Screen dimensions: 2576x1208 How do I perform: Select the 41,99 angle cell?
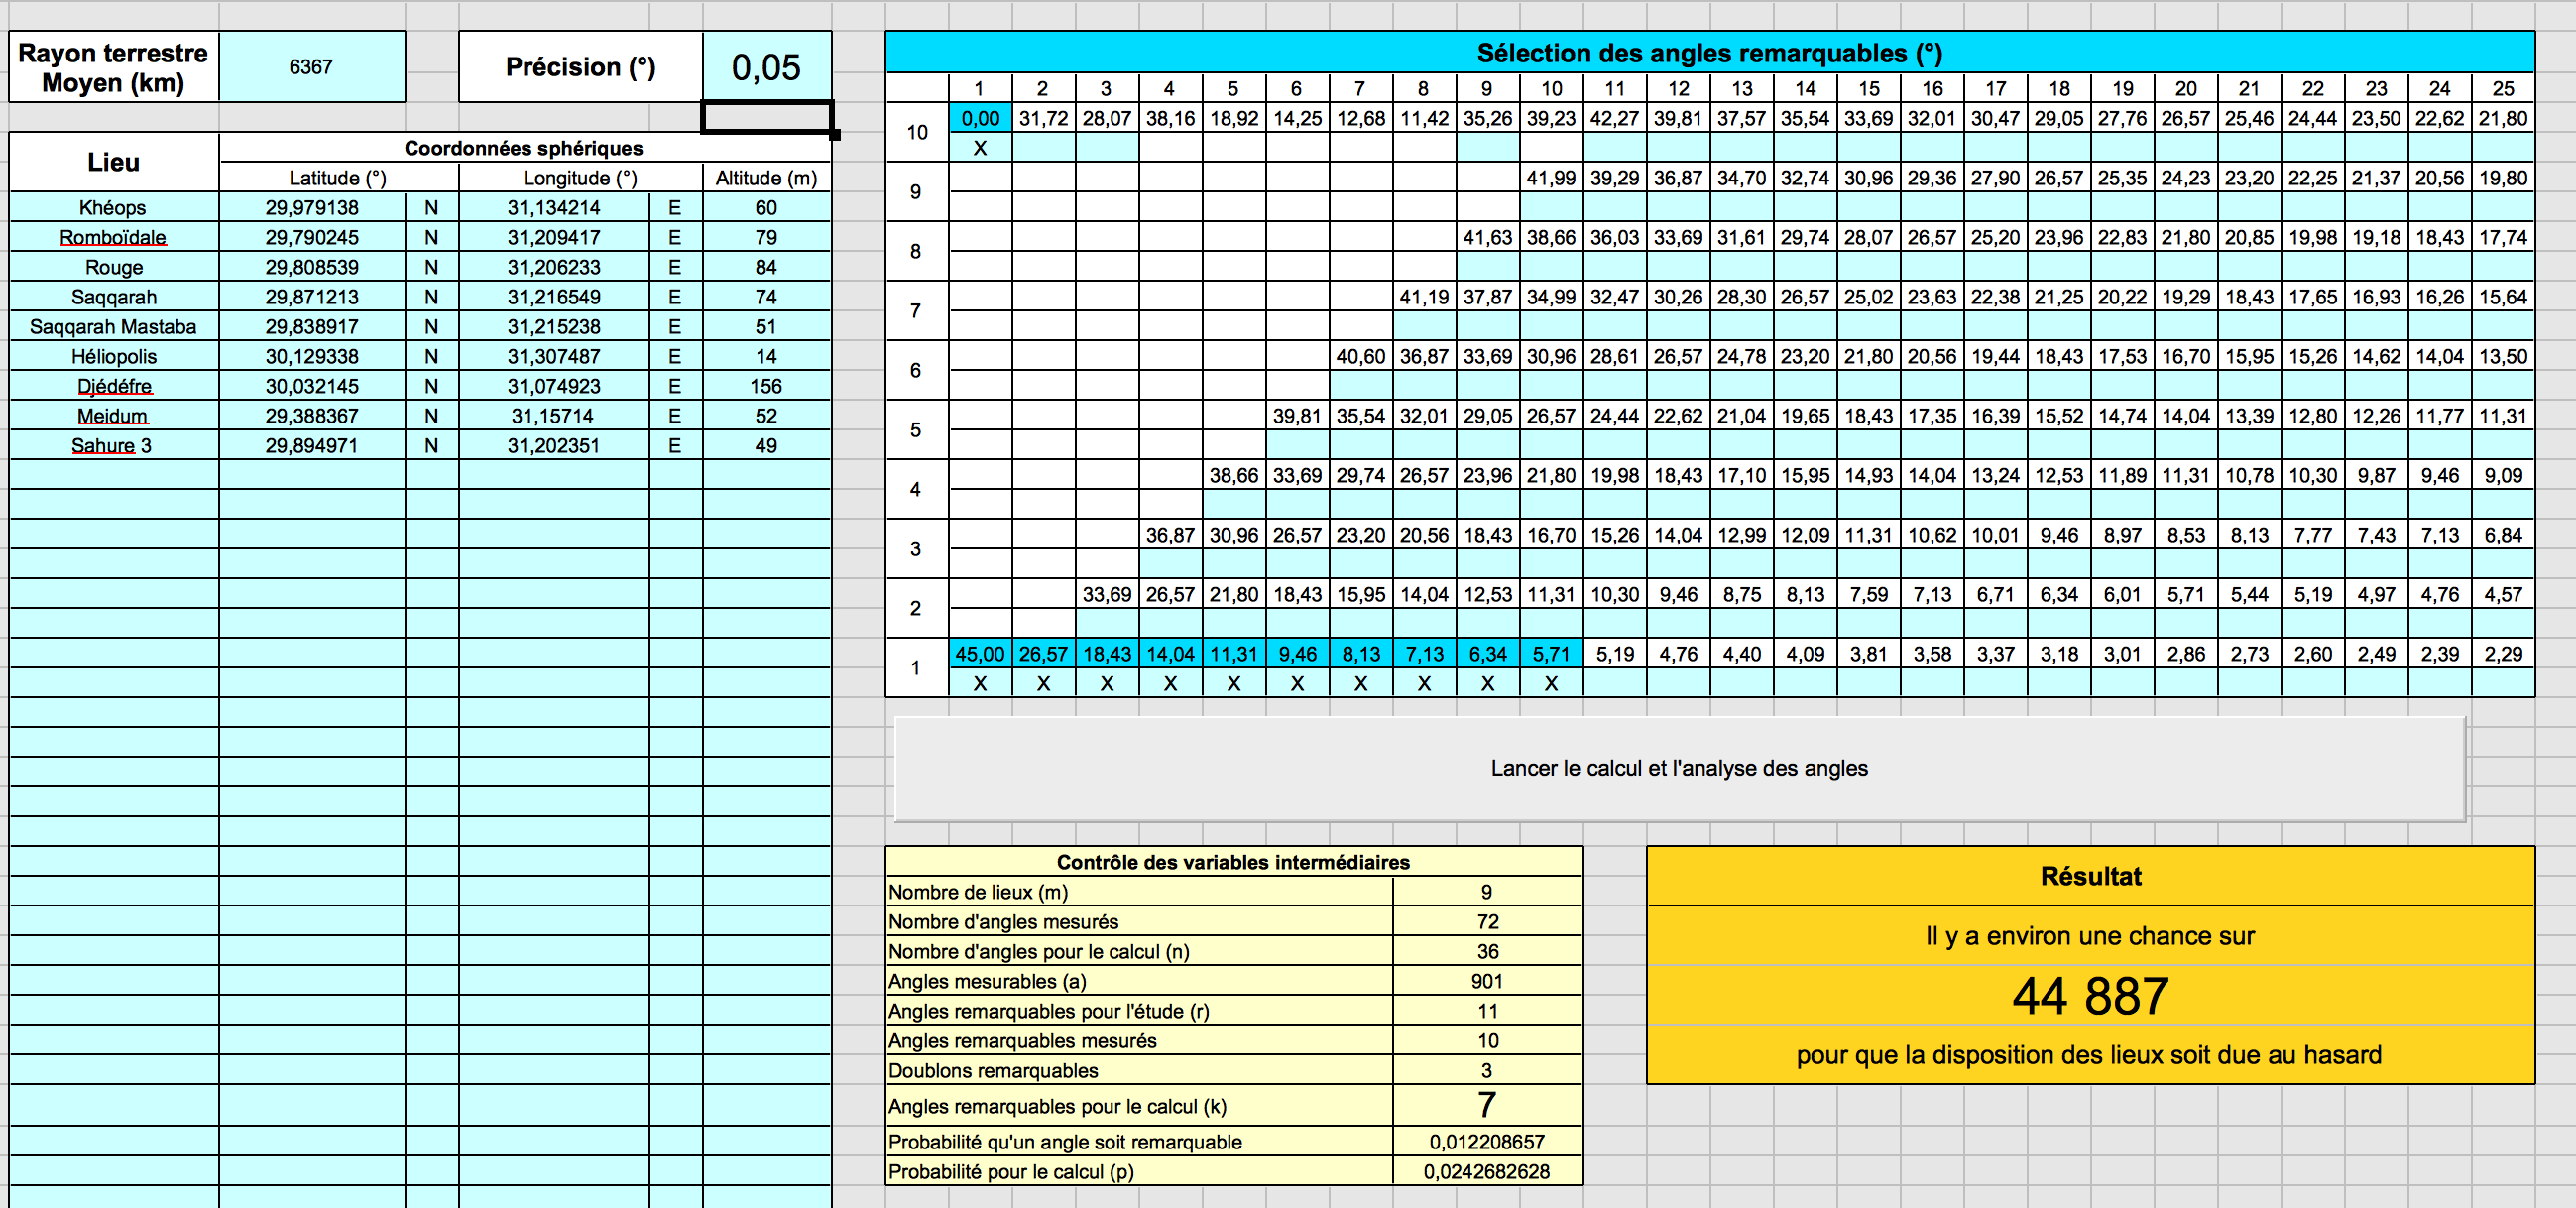[1551, 178]
